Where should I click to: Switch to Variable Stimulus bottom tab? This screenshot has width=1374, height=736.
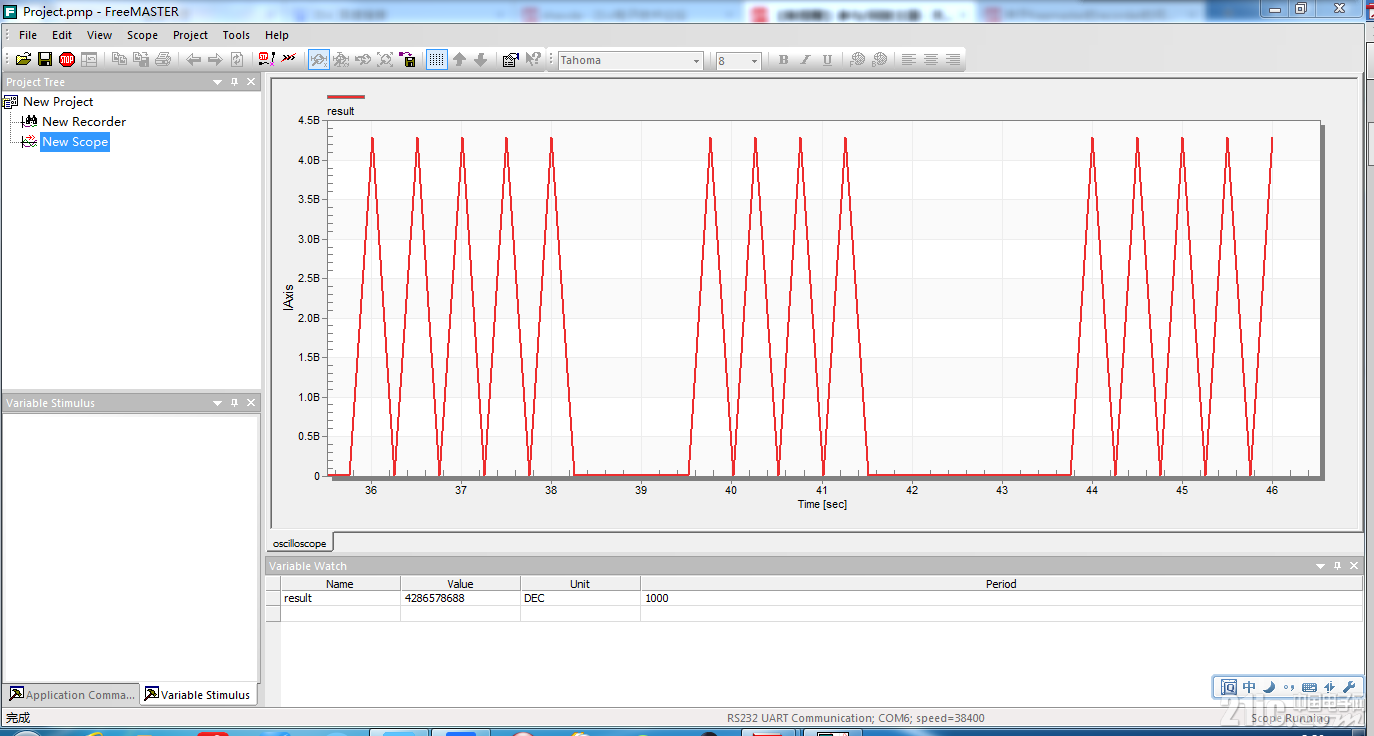pyautogui.click(x=196, y=694)
